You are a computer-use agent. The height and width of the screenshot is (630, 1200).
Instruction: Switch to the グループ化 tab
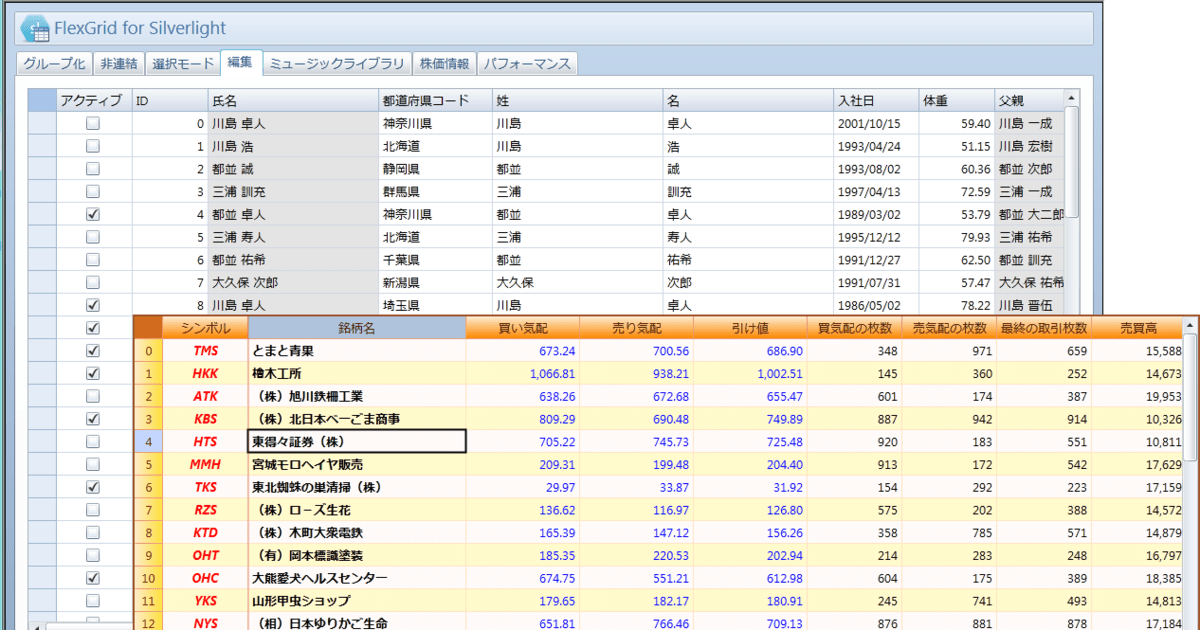[55, 64]
